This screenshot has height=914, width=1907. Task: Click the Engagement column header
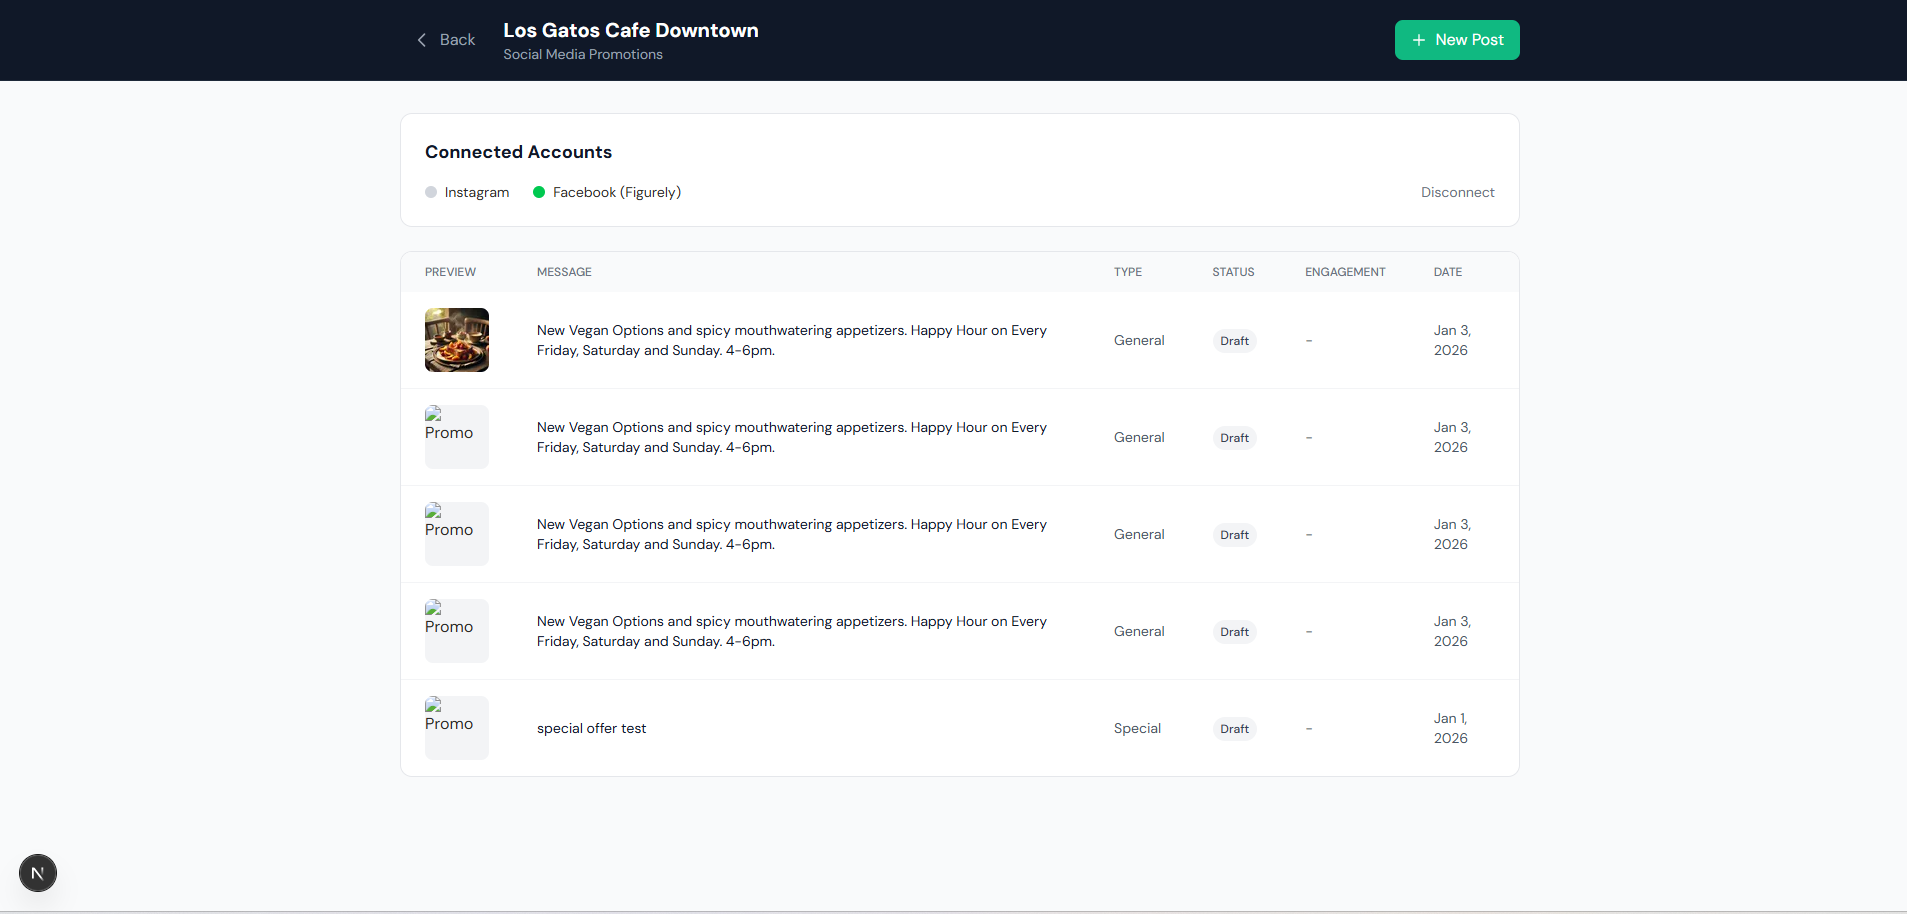pyautogui.click(x=1345, y=272)
